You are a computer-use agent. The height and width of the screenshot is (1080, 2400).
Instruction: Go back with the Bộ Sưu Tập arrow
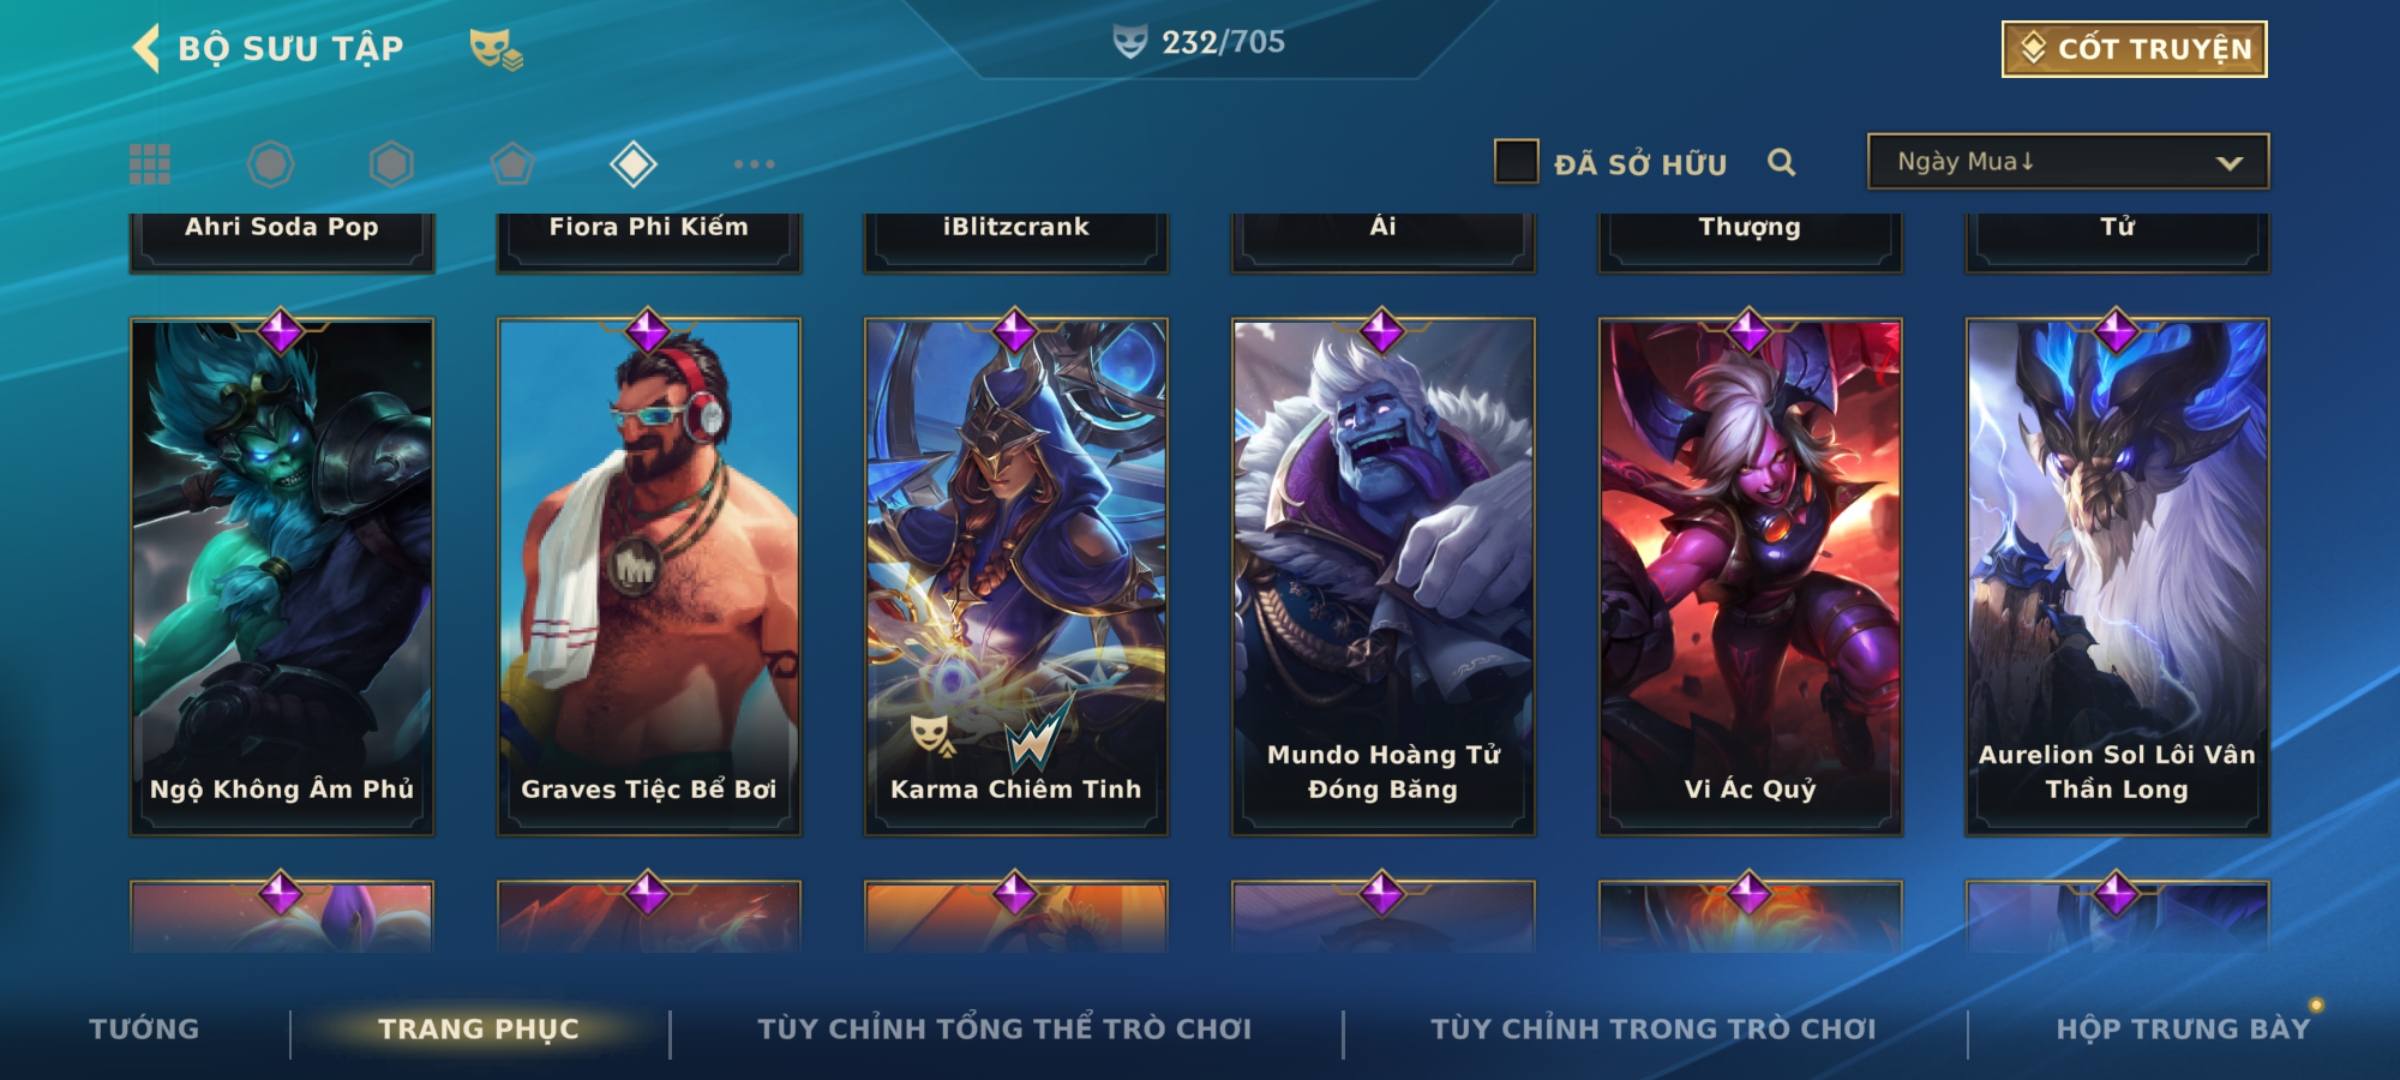(146, 48)
